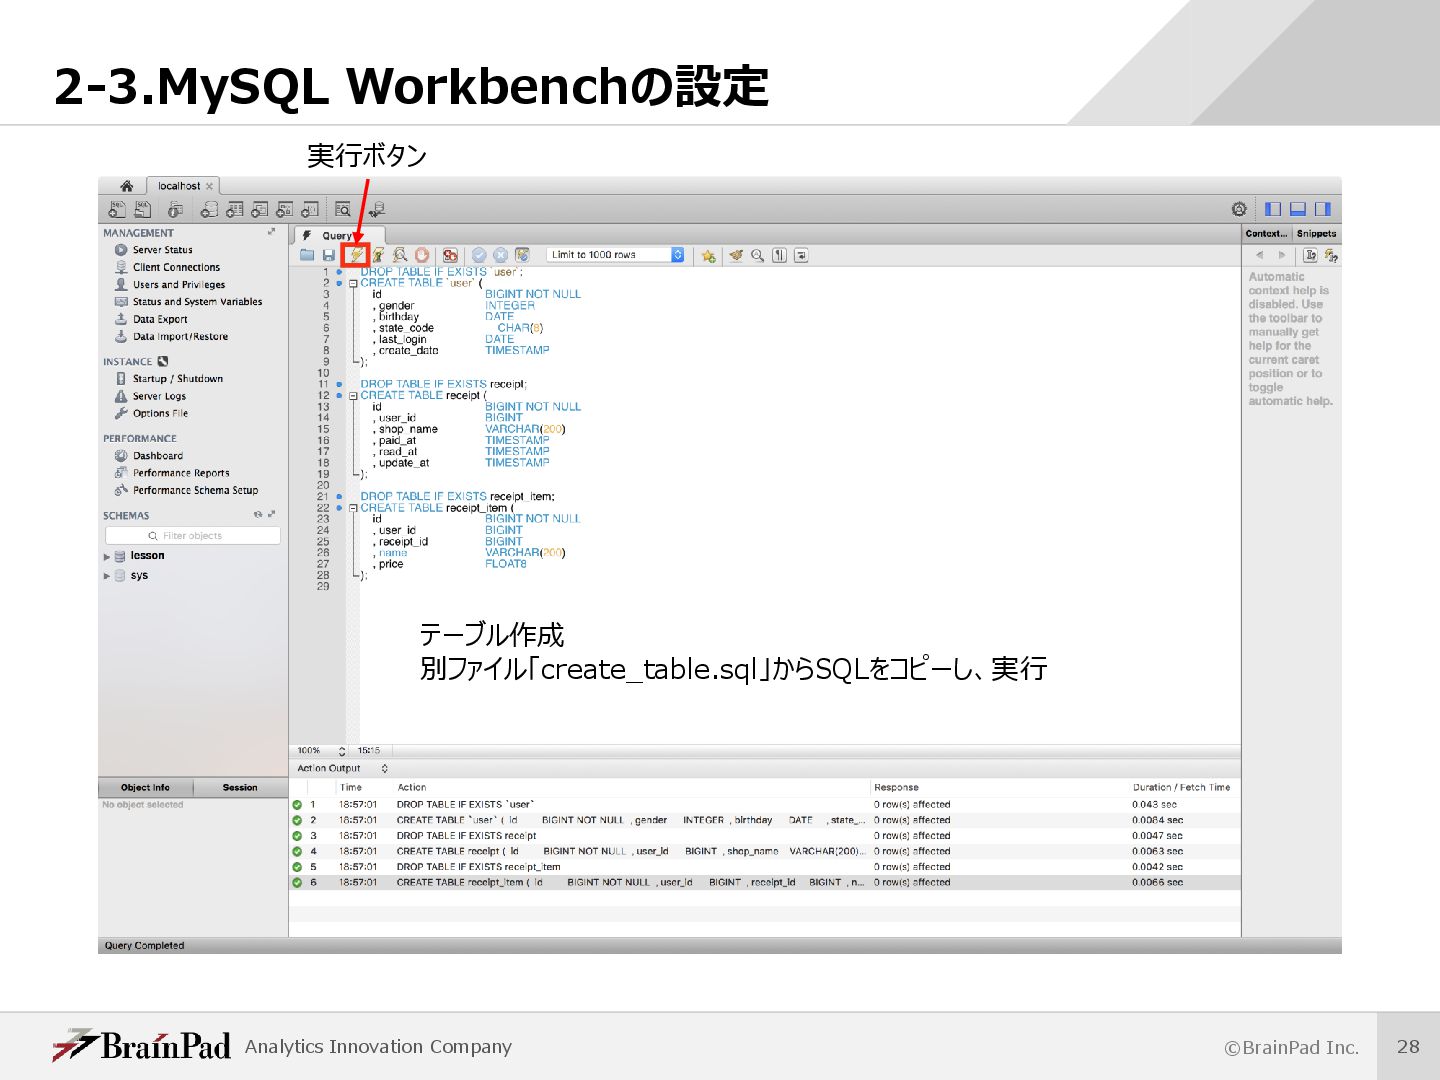Expand the lesson schema
This screenshot has height=1080, width=1440.
(107, 556)
